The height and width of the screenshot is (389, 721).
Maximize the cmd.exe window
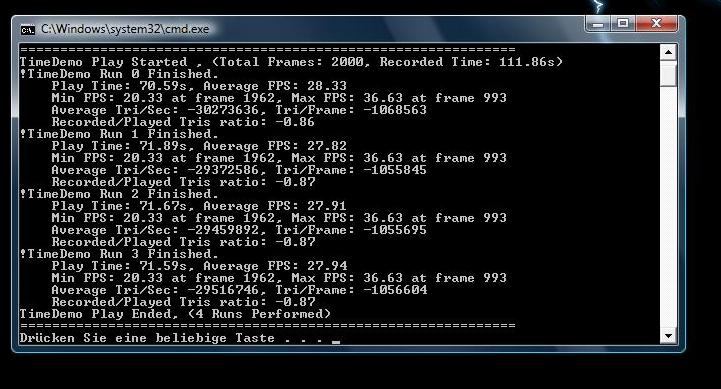pos(623,23)
